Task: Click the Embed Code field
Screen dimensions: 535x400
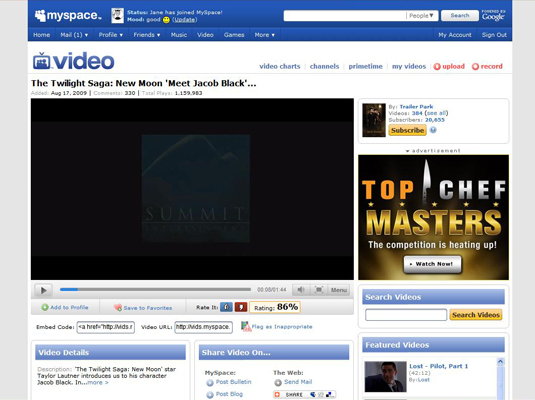Action: tap(105, 327)
